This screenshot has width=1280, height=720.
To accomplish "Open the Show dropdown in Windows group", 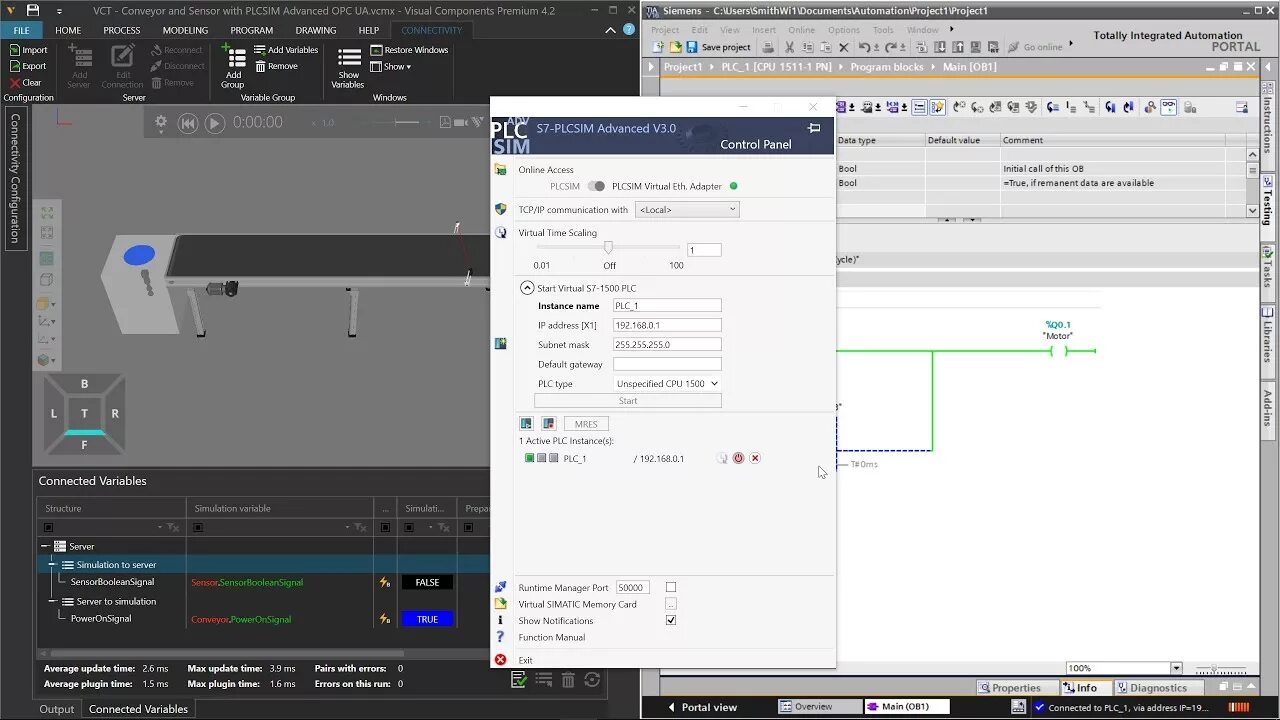I will tap(390, 67).
